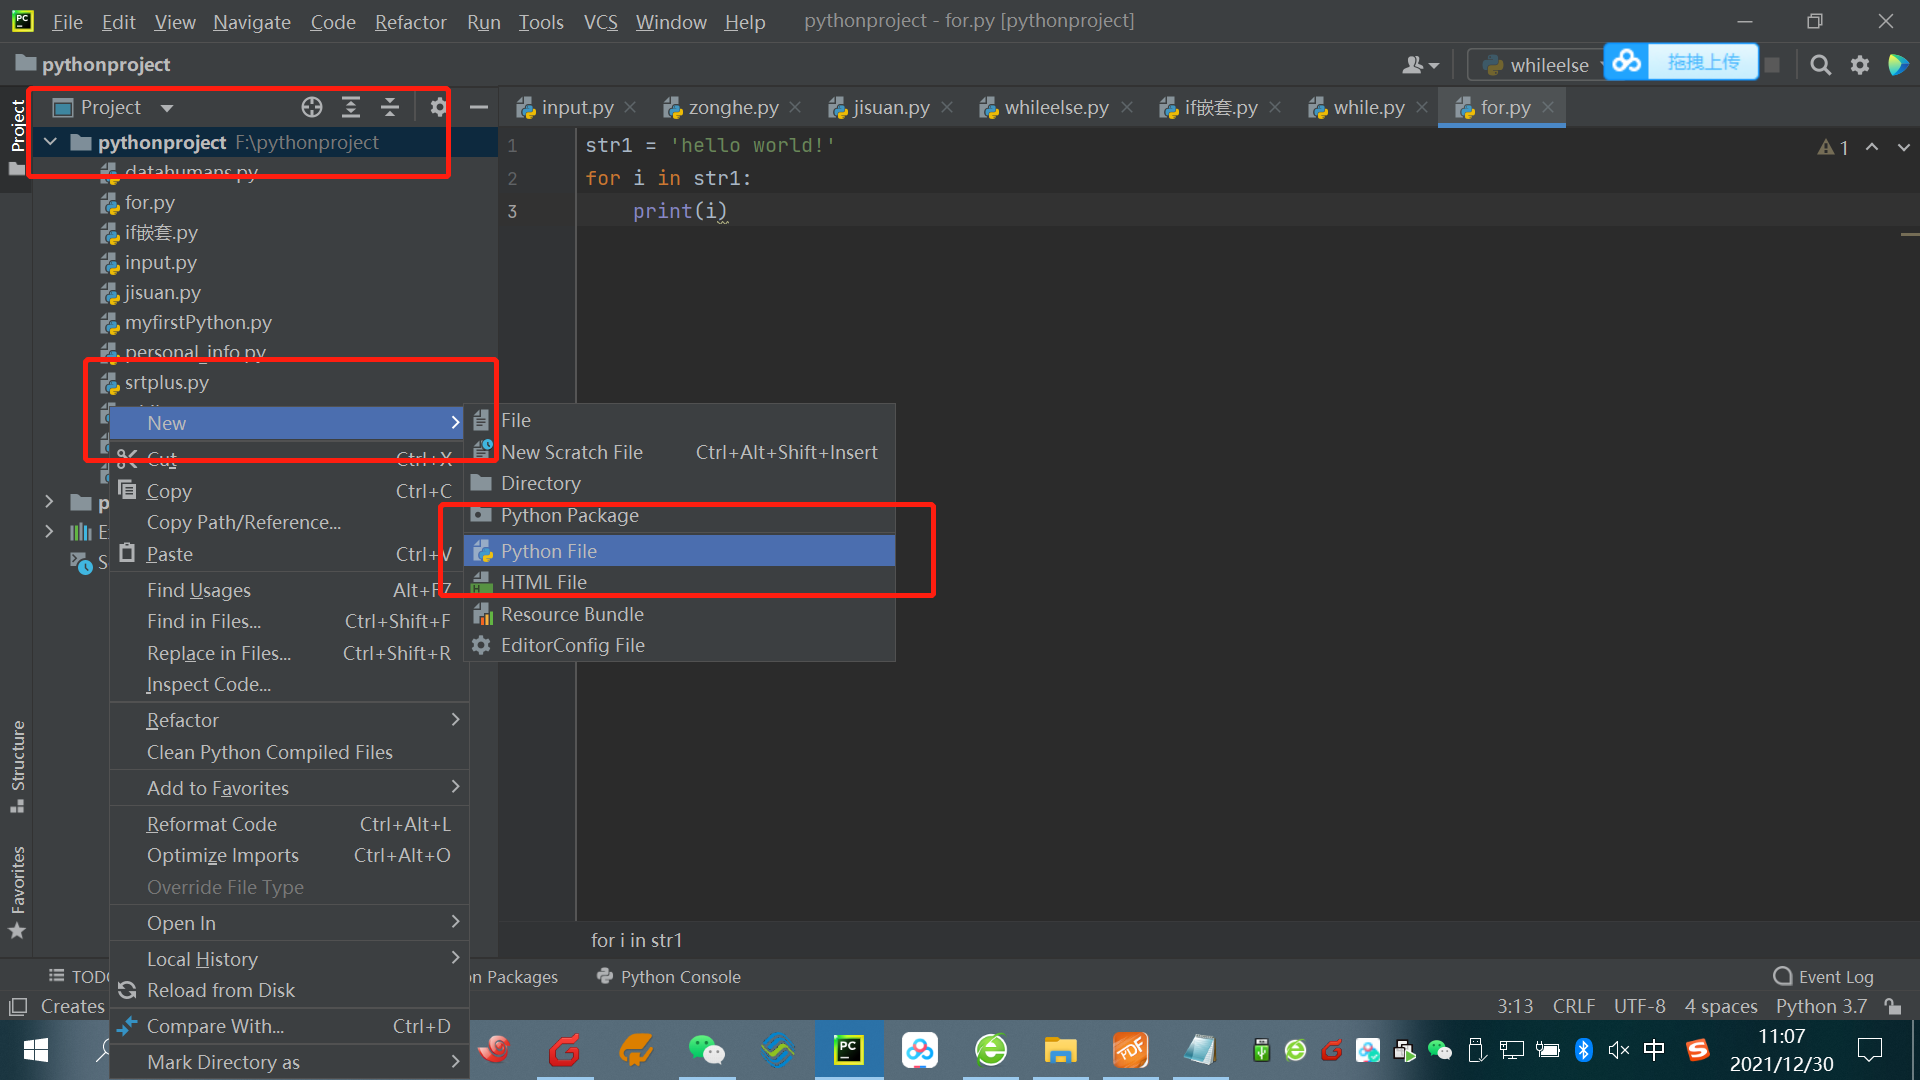Open Project panel gear options
1920x1080 pixels.
[x=438, y=107]
